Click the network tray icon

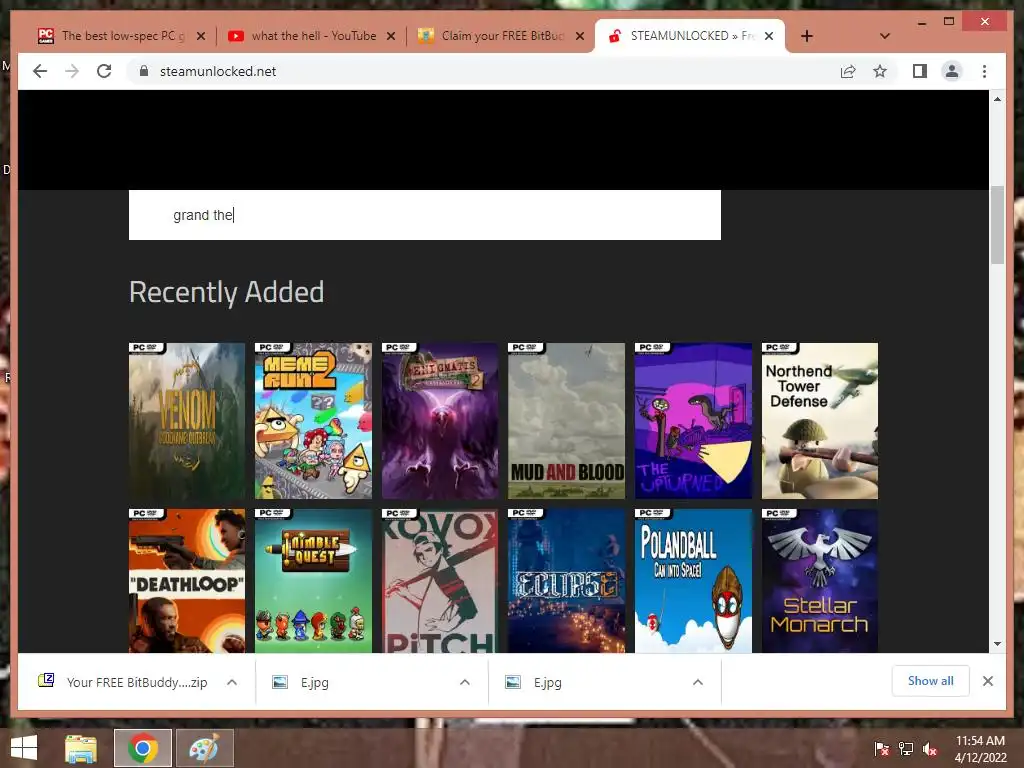[906, 749]
